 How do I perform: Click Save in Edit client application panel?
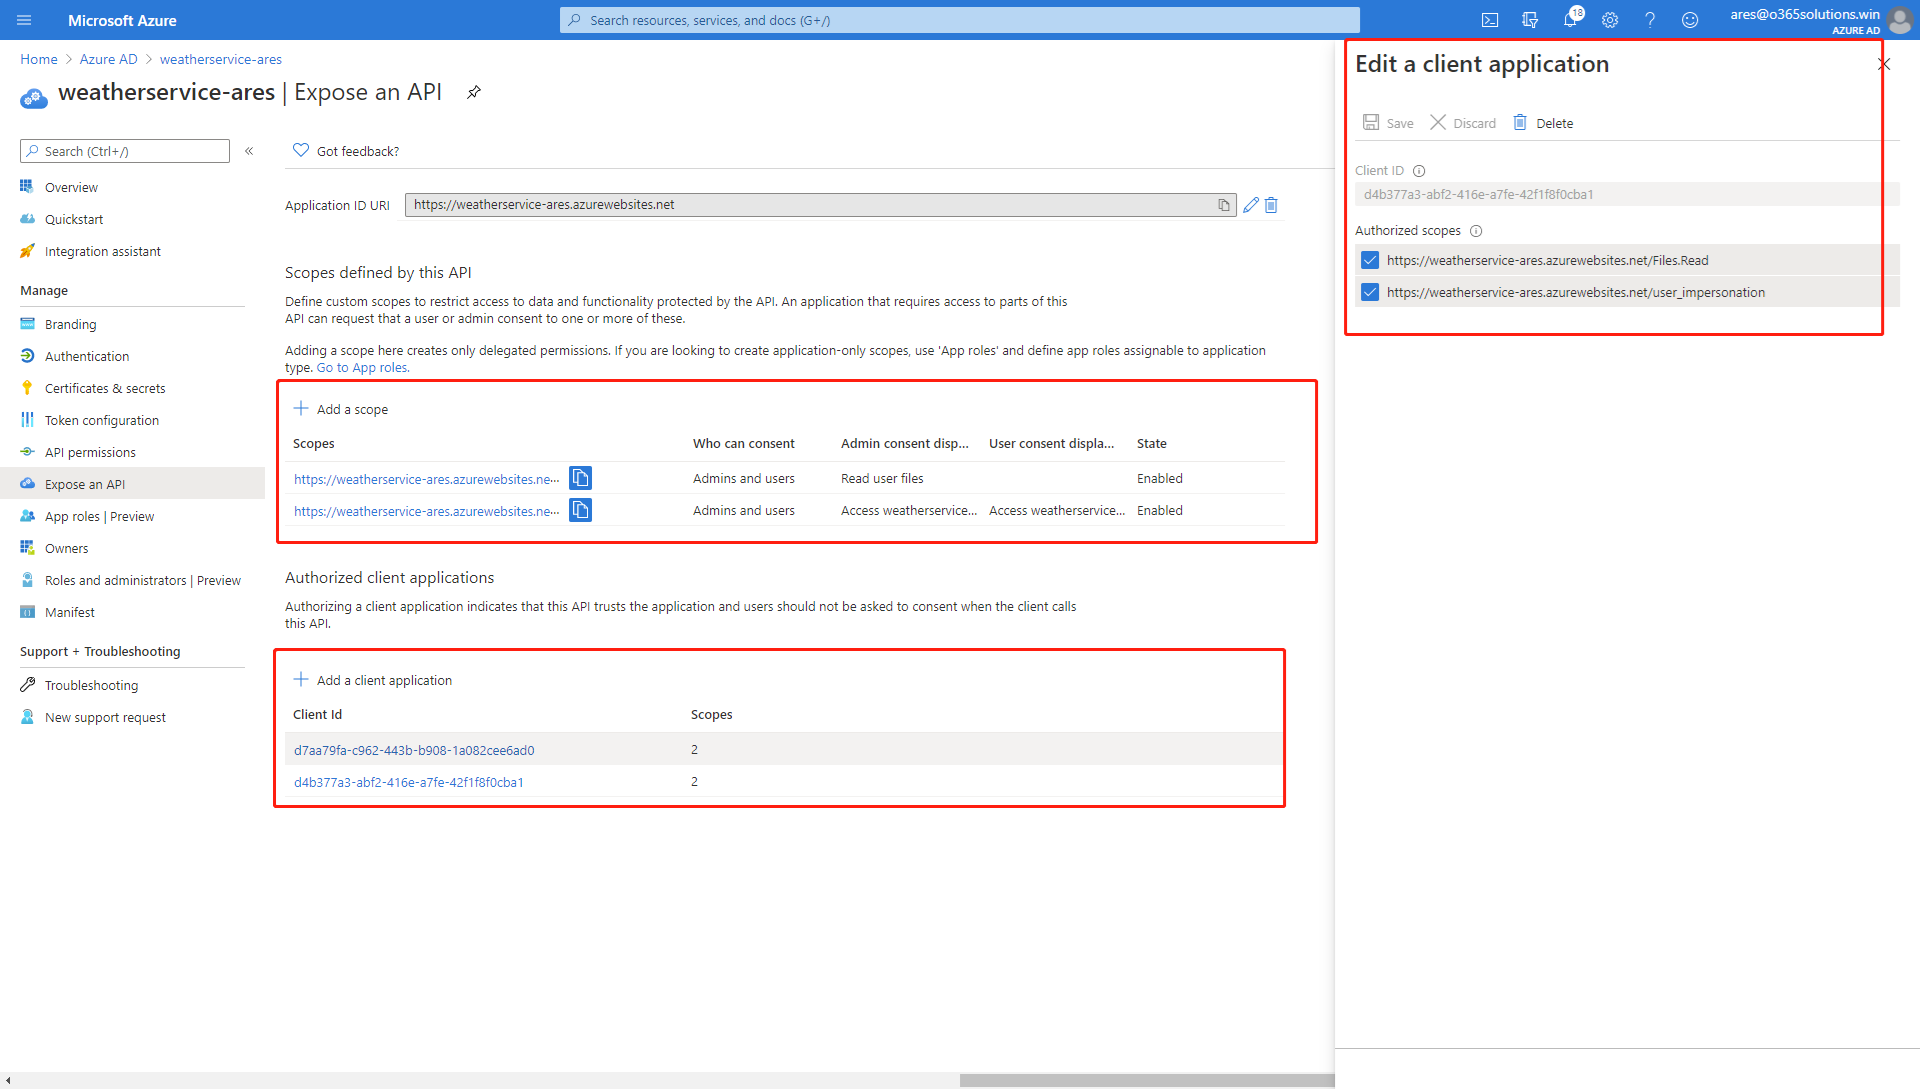point(1389,123)
